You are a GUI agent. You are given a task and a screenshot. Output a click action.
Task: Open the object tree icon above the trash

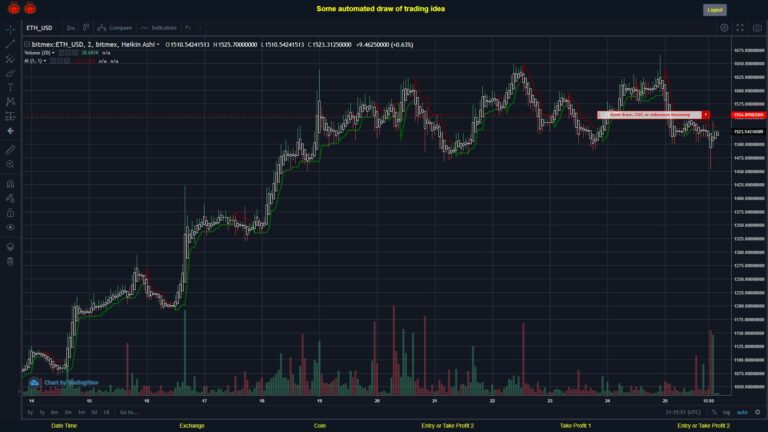pos(10,246)
